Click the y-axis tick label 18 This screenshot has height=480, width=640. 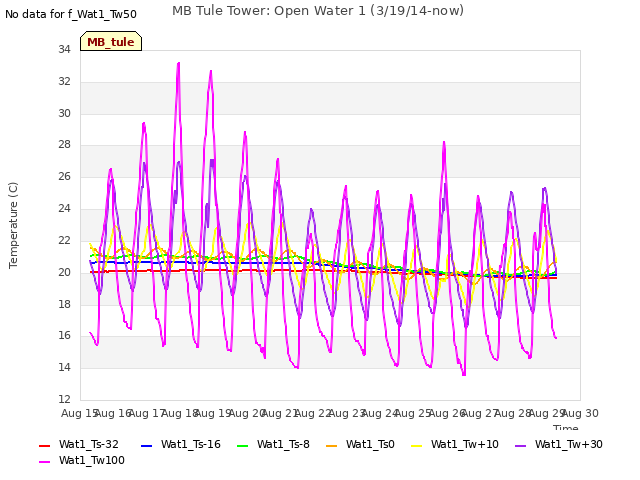pos(64,304)
